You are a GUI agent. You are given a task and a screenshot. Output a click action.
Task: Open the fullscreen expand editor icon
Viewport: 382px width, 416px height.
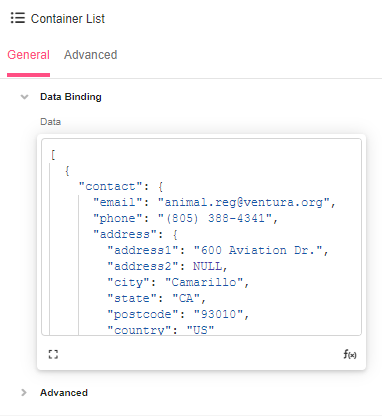pos(53,354)
